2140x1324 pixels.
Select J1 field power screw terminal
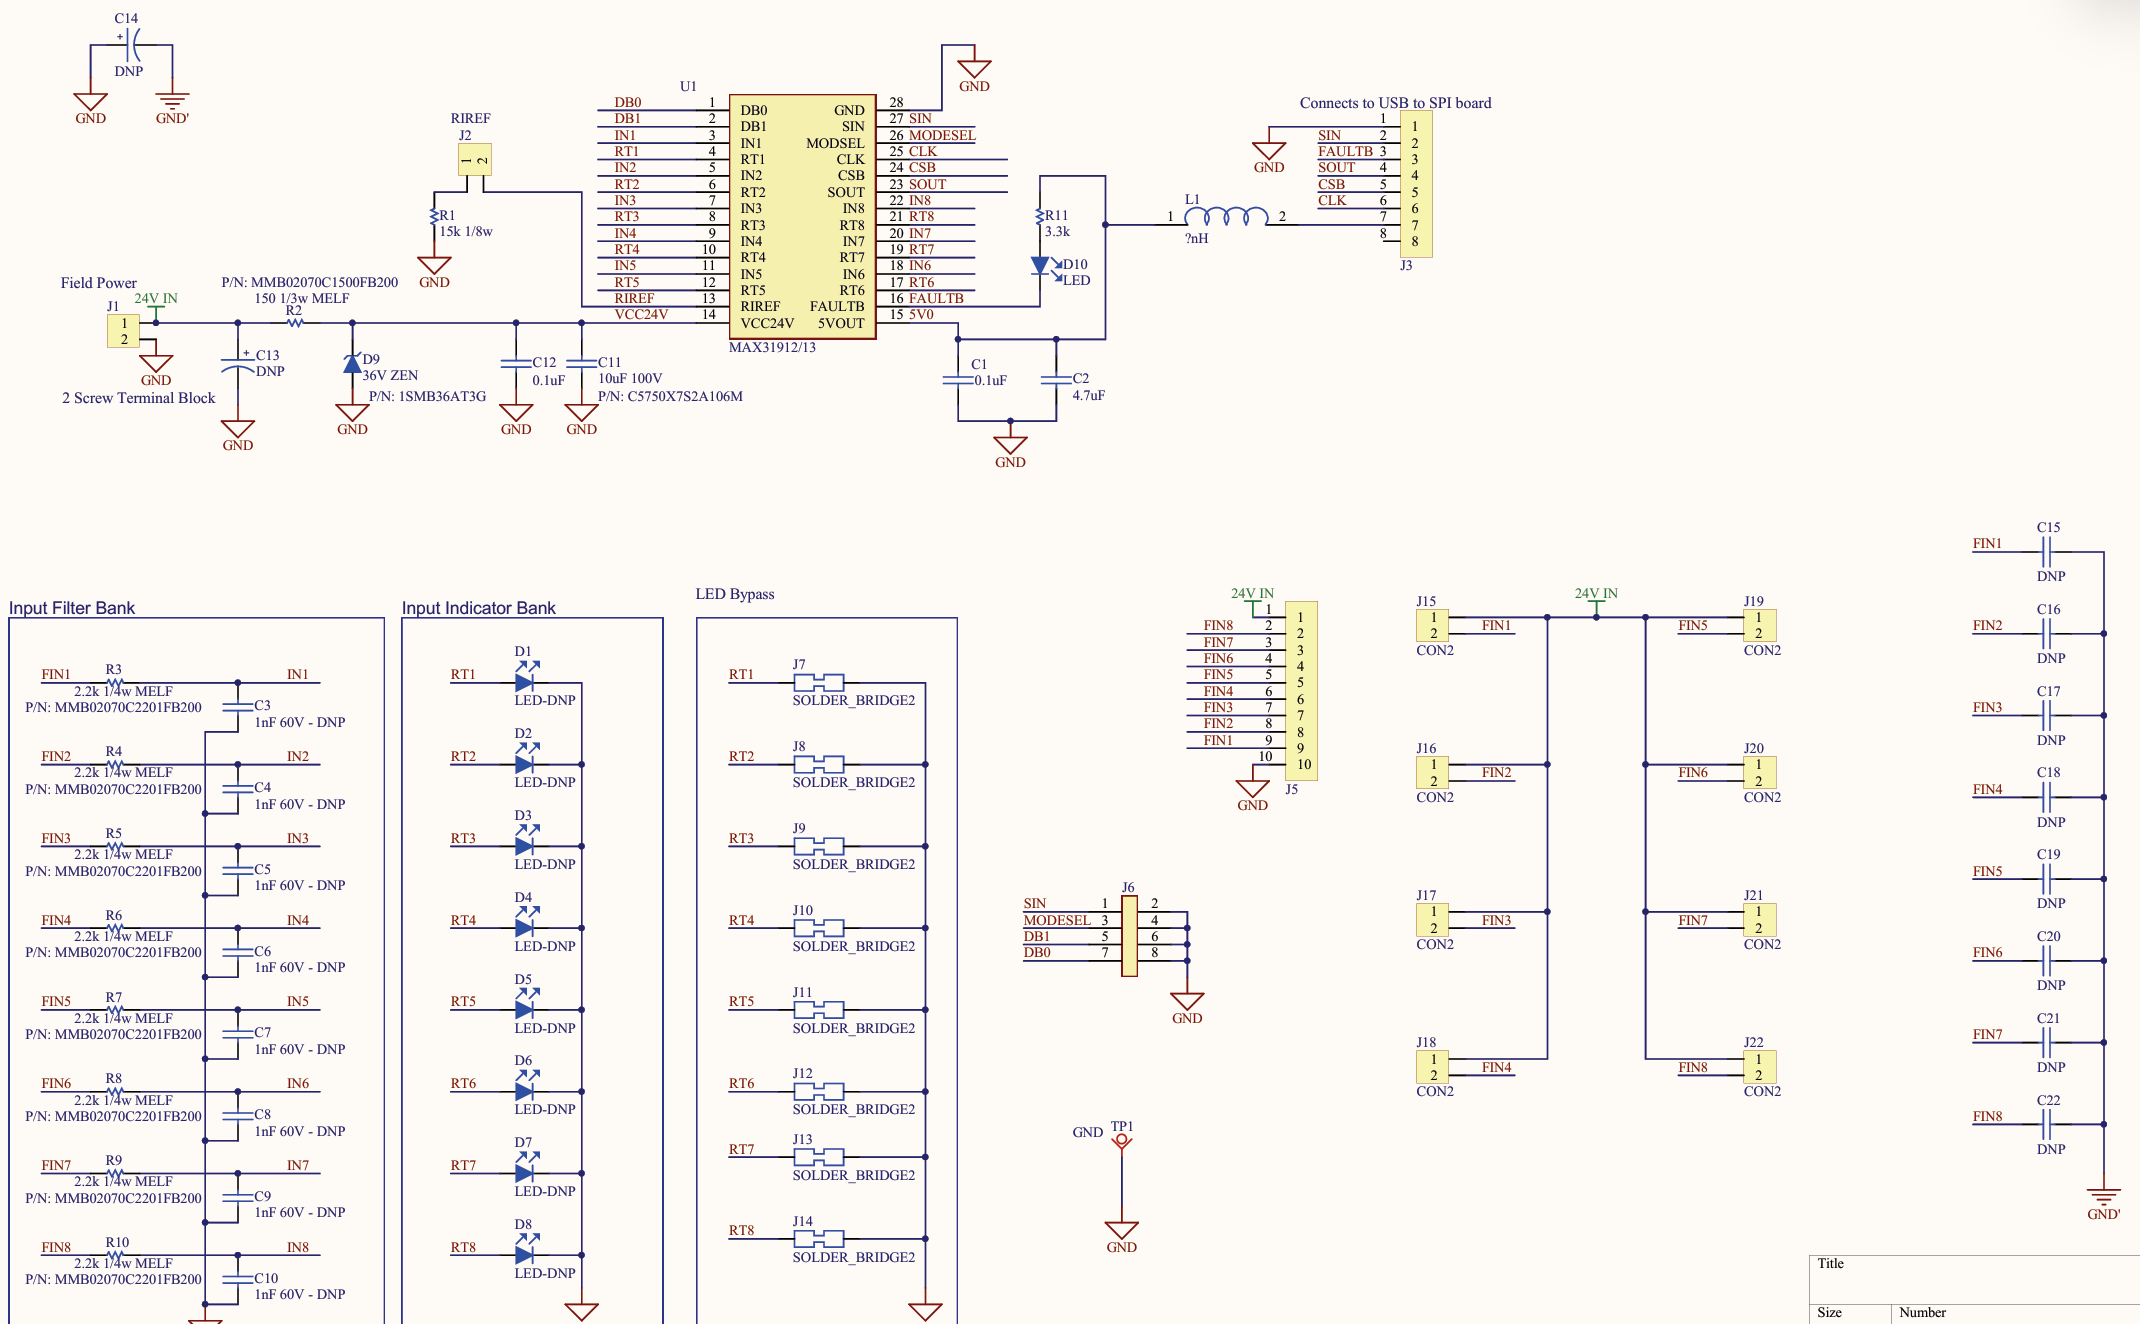pyautogui.click(x=123, y=331)
